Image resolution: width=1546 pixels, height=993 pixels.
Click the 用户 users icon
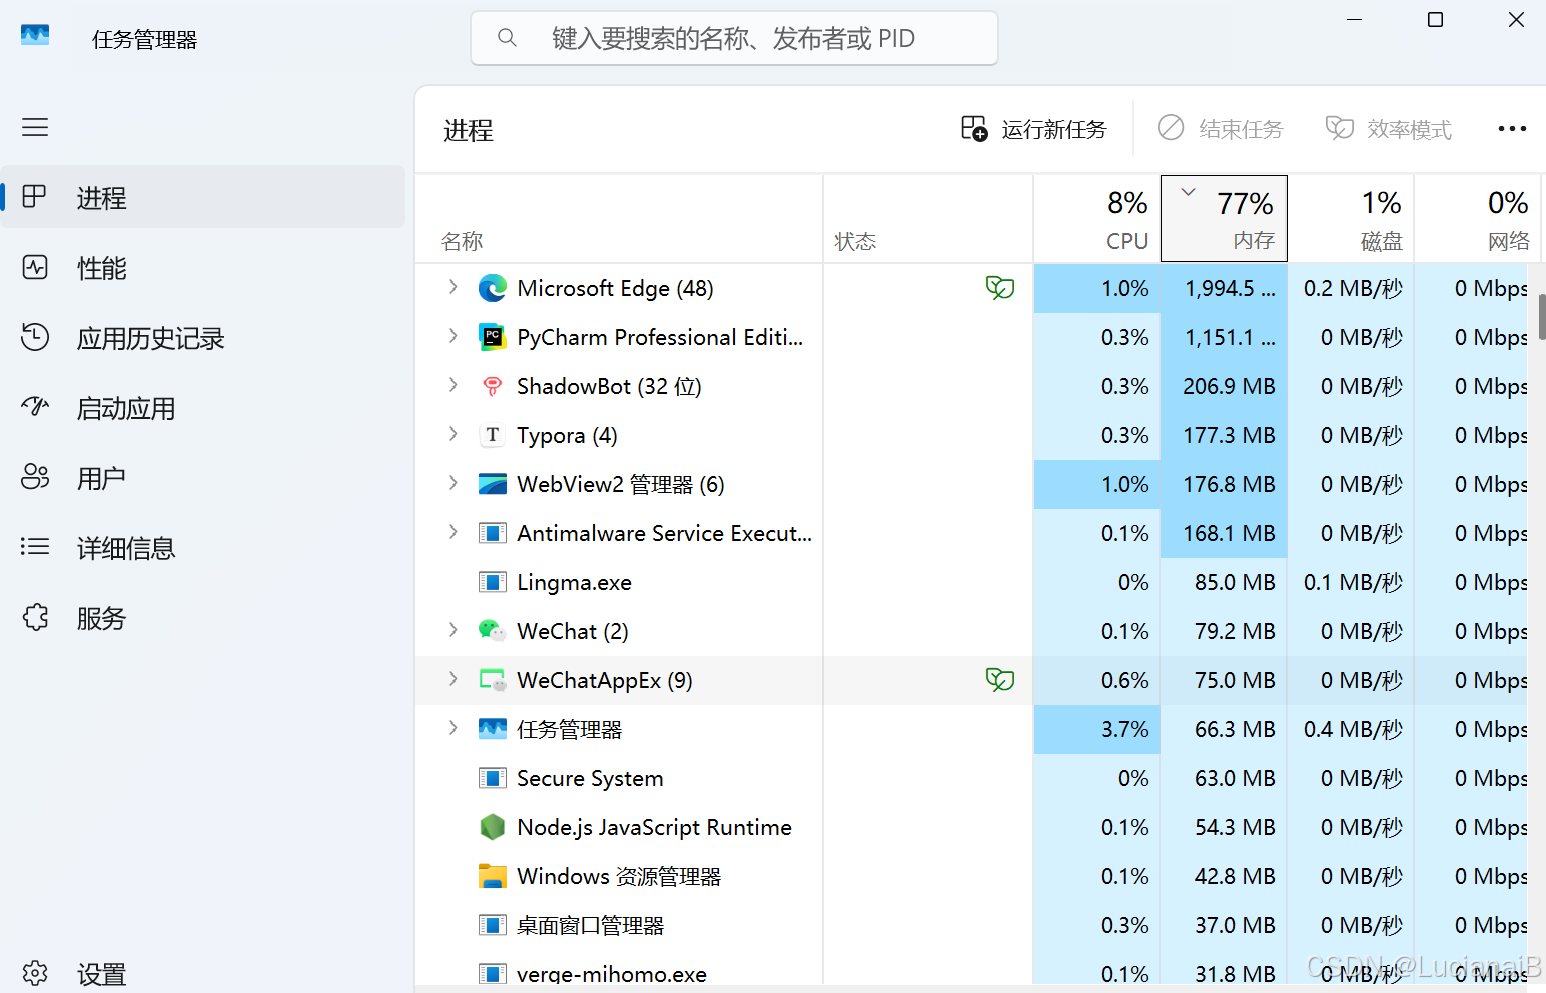[x=35, y=477]
